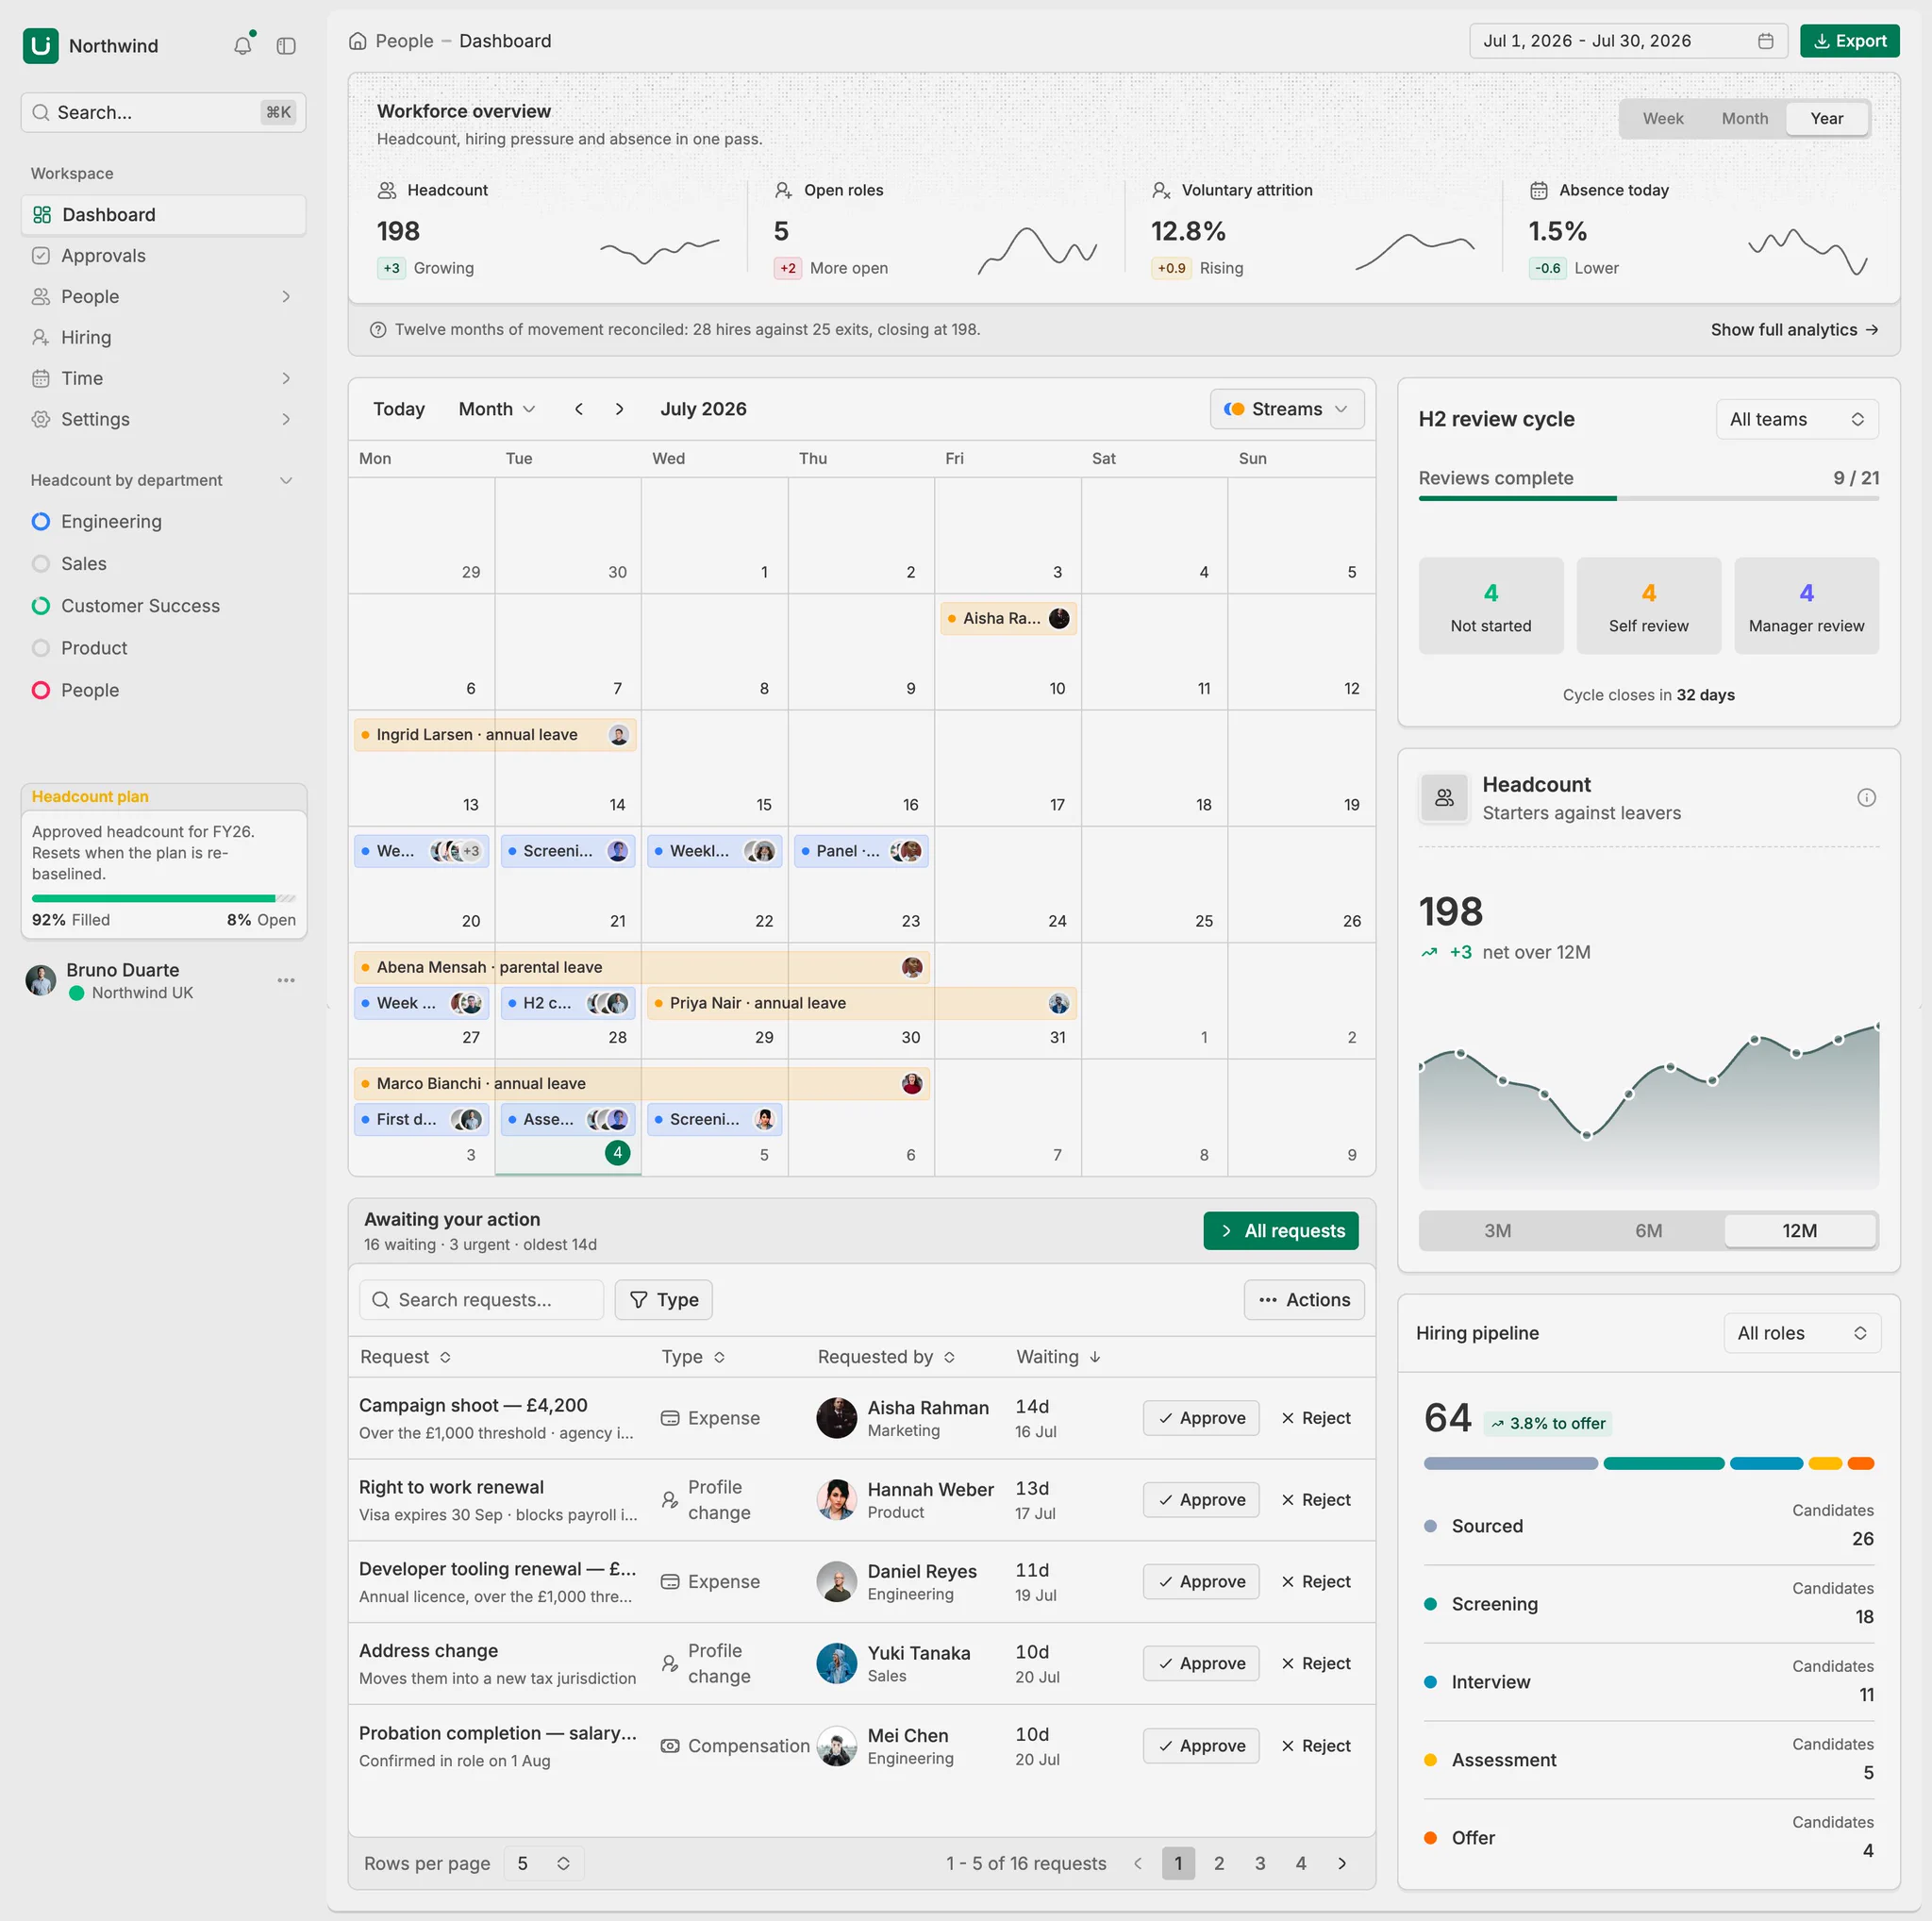
Task: Open the All roles selector
Action: click(x=1801, y=1332)
